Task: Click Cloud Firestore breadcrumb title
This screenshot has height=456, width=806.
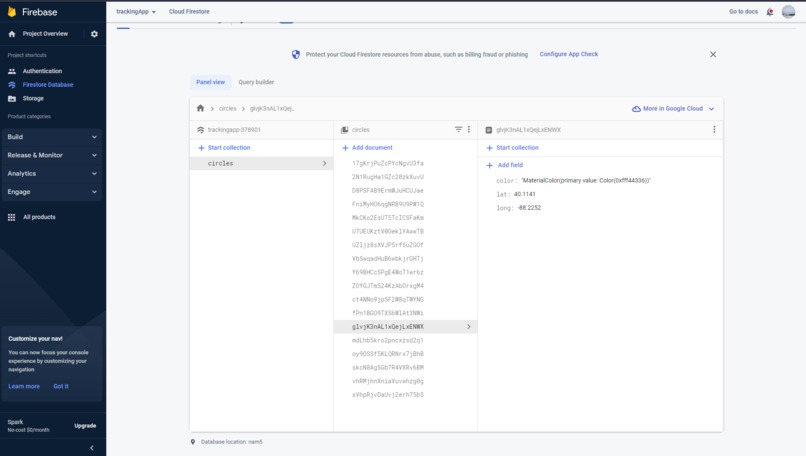Action: pyautogui.click(x=189, y=11)
